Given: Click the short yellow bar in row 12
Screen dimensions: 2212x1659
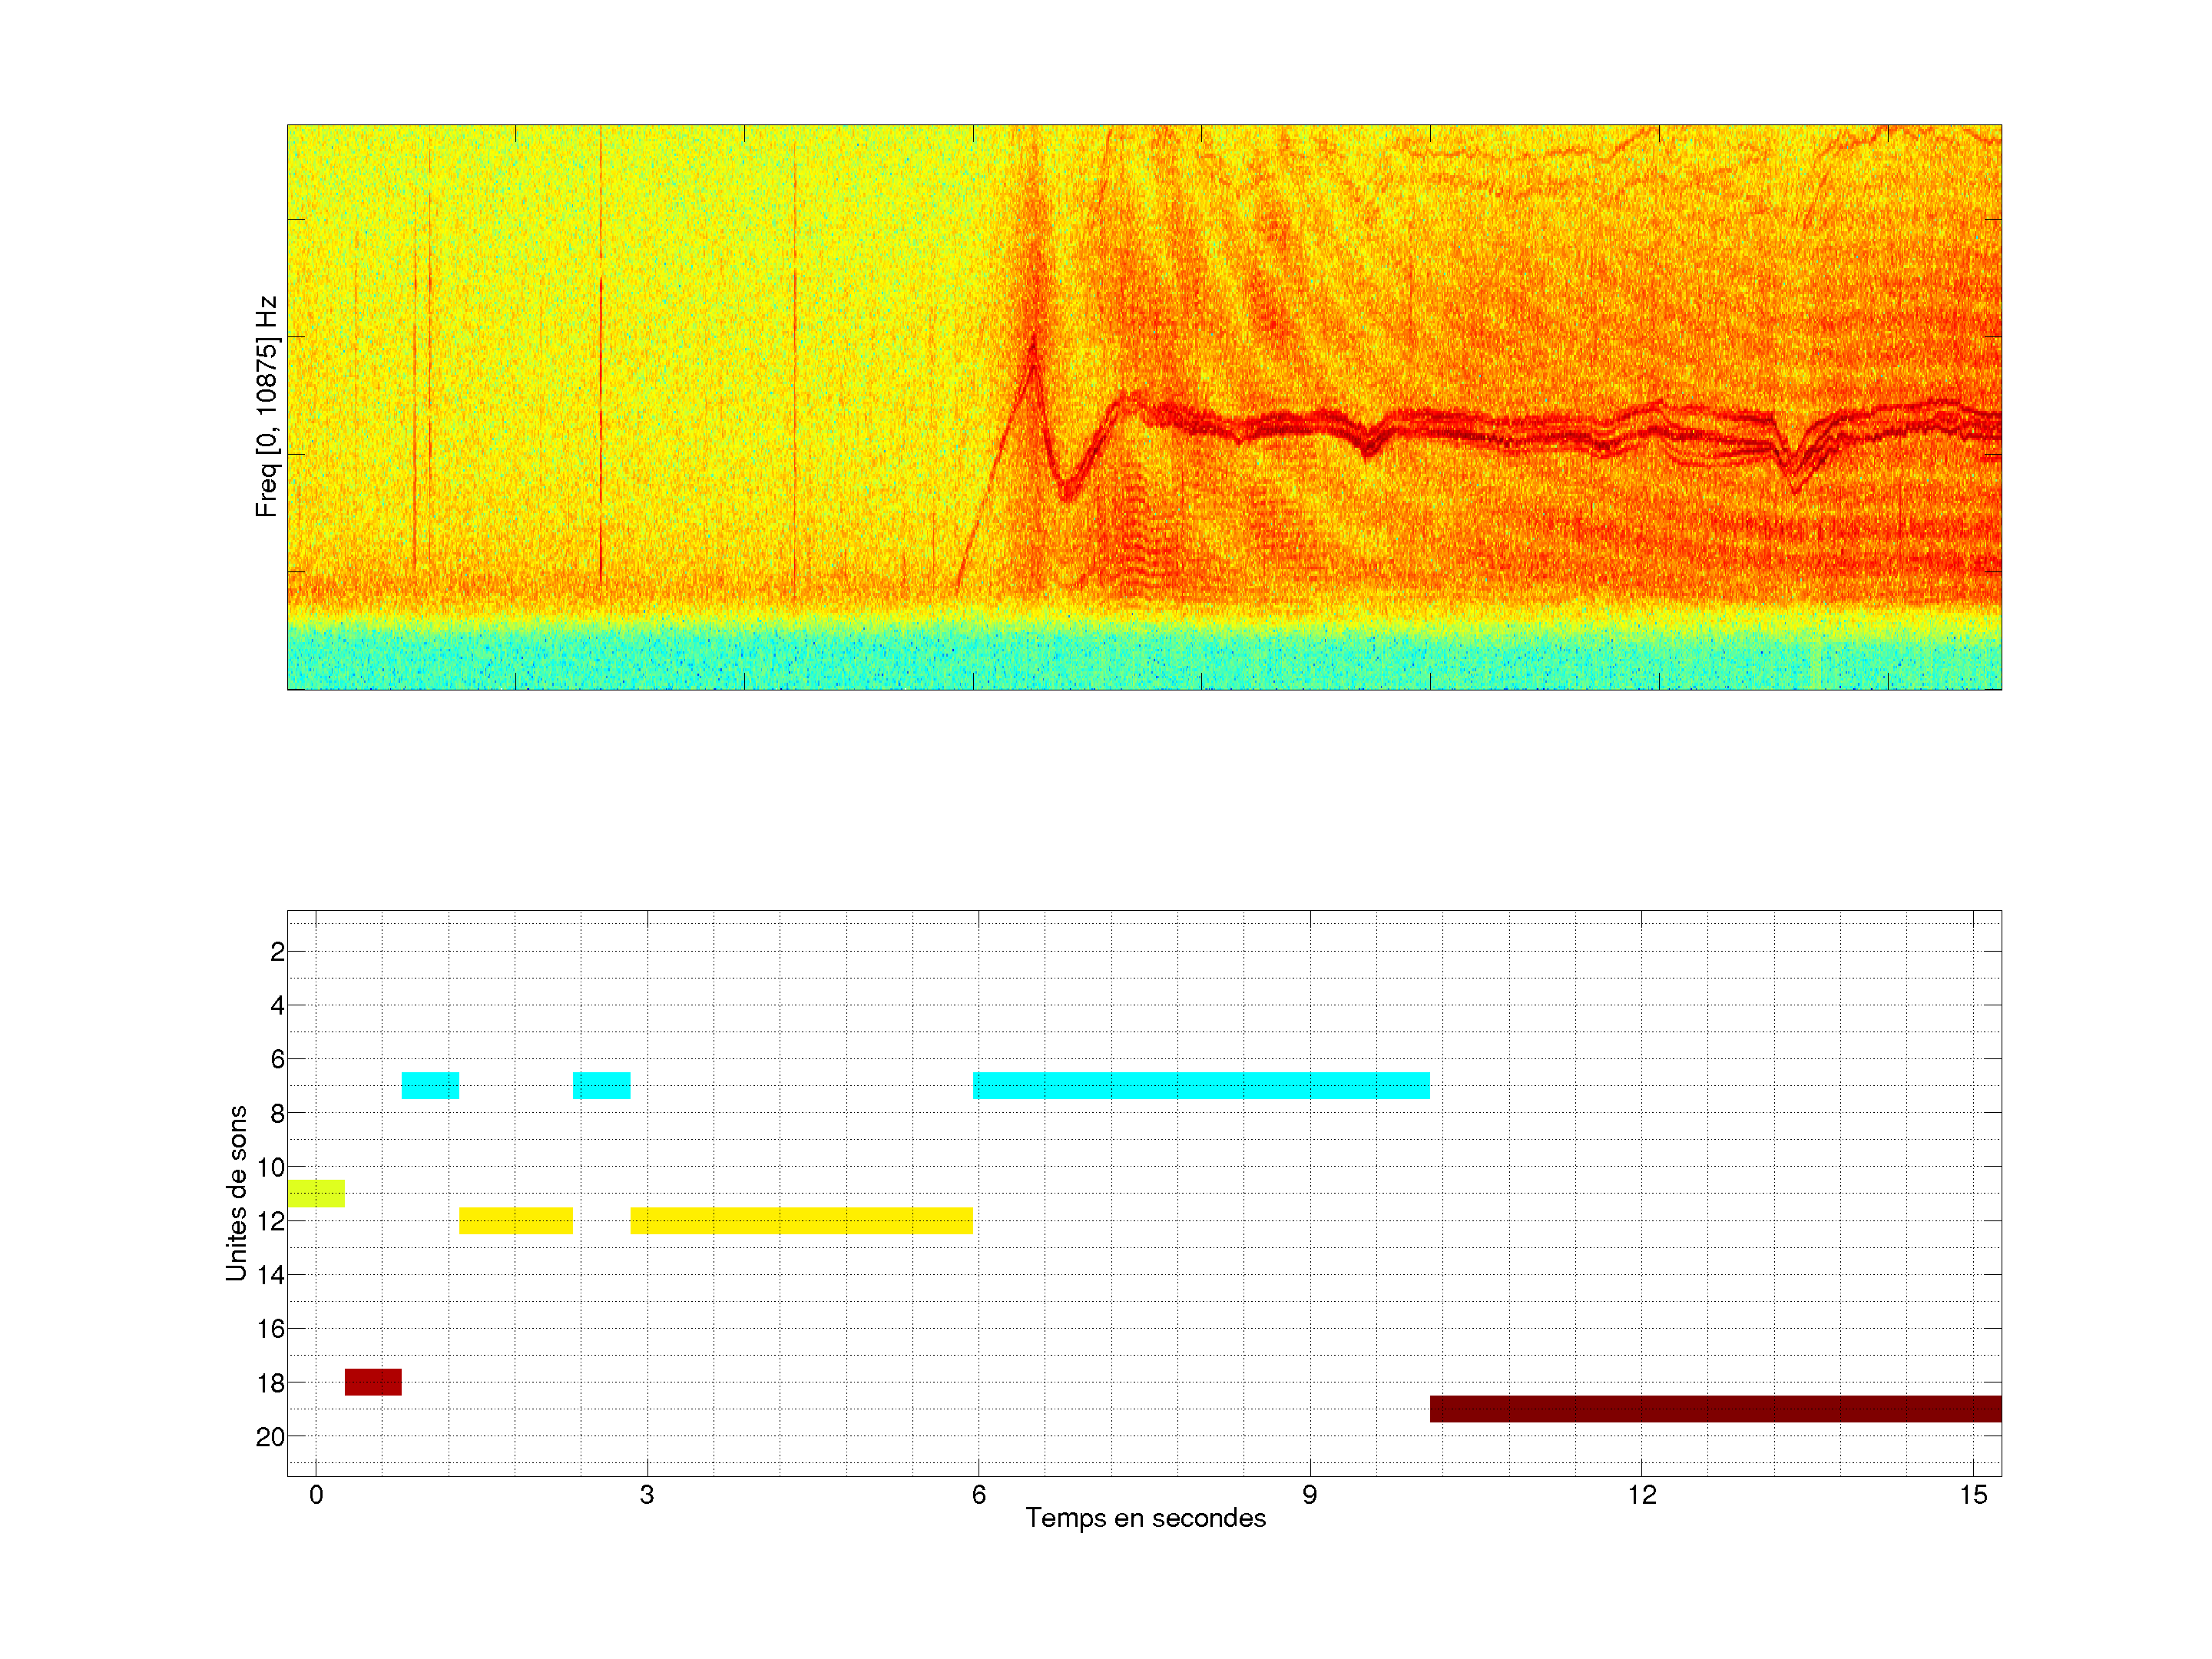Looking at the screenshot, I should (x=516, y=1220).
